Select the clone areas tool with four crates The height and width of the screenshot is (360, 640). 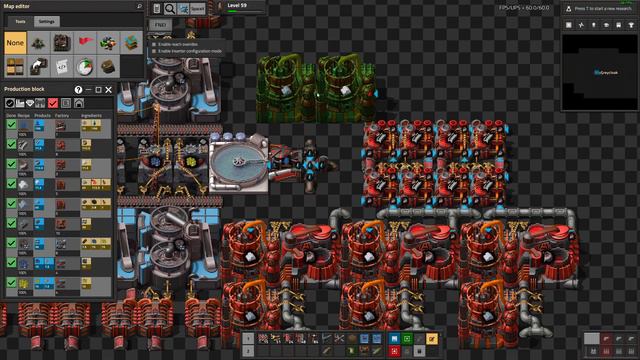point(16,67)
